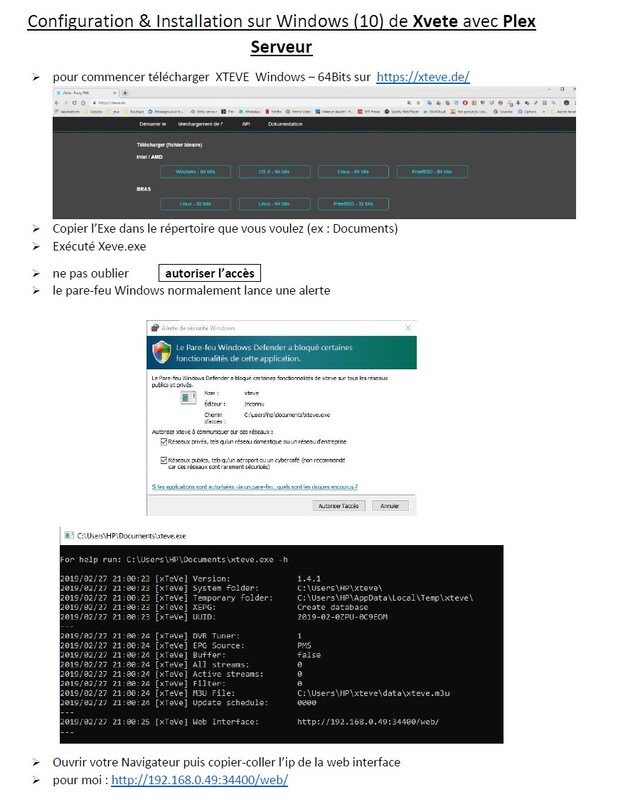Screen dimensions: 623x802
Task: Open the https://xteve.de/ link
Action: 422,77
